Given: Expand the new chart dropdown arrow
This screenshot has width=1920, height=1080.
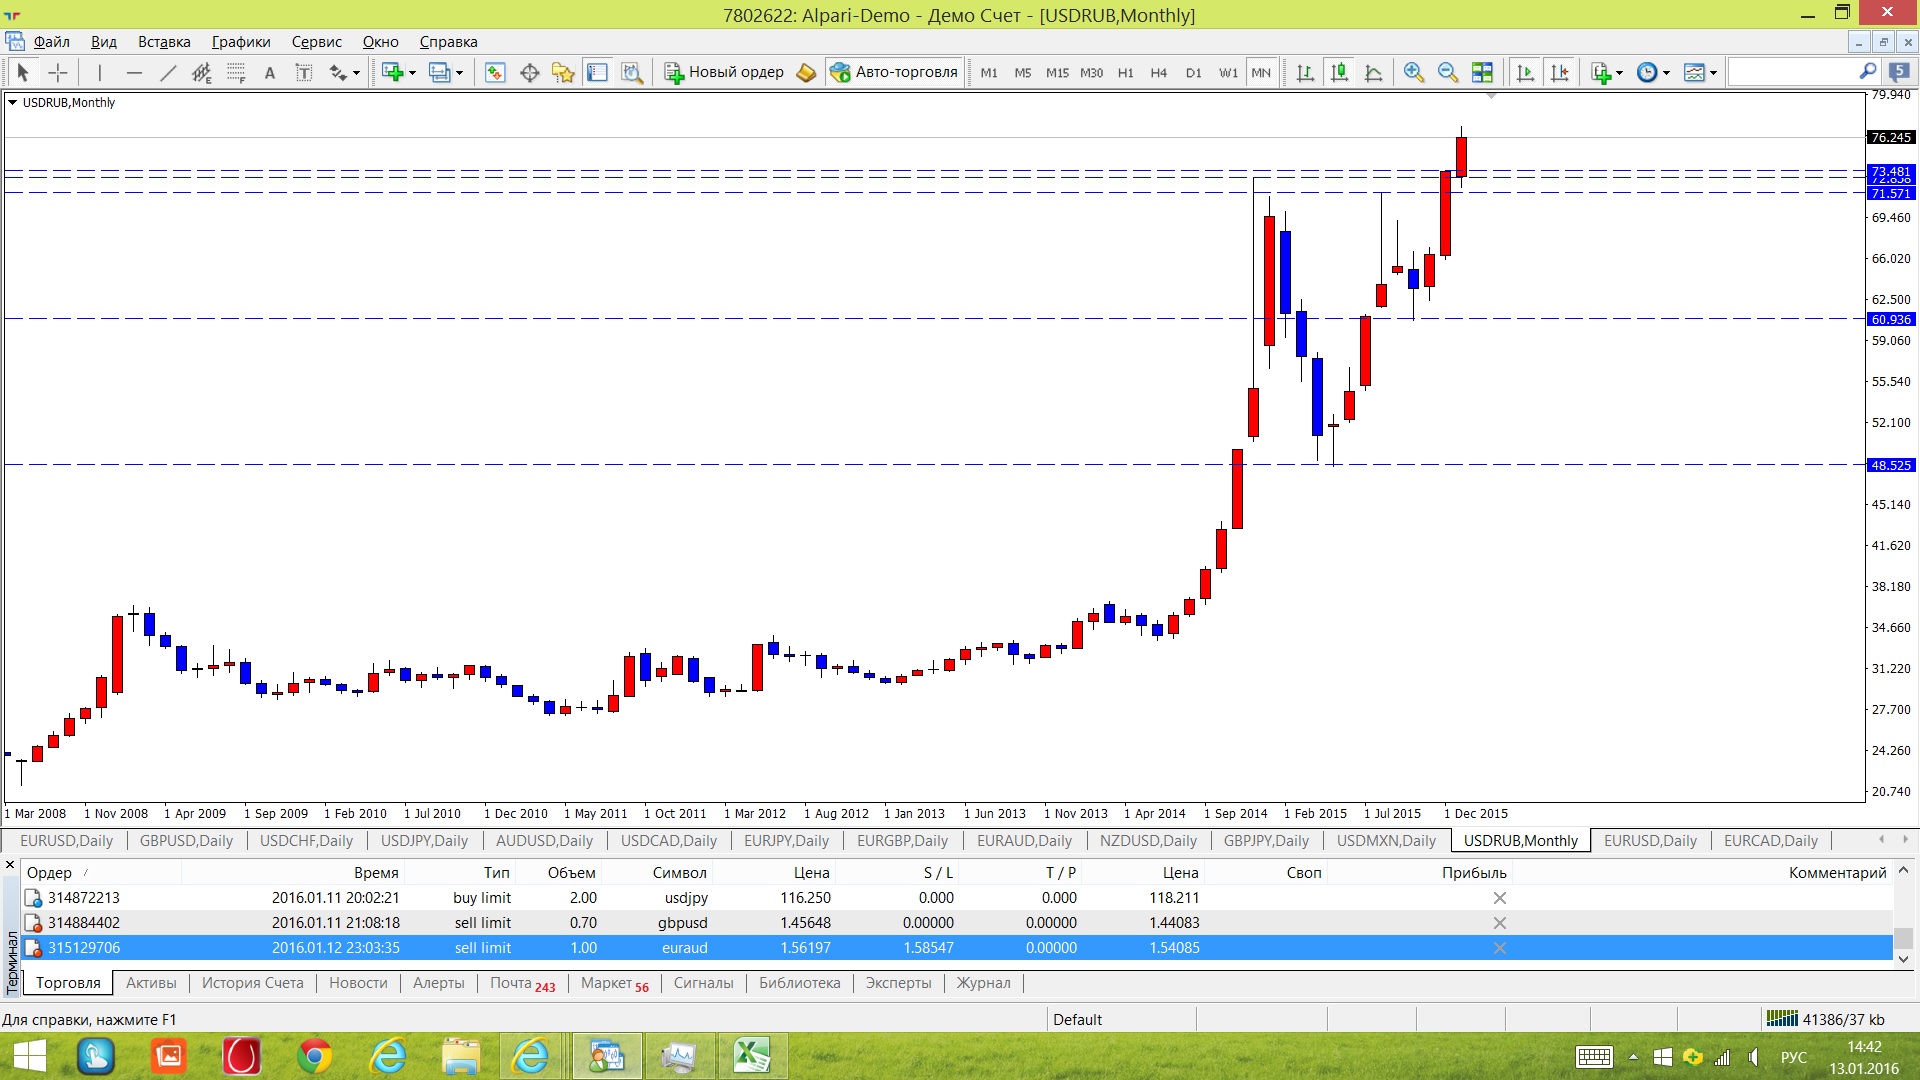Looking at the screenshot, I should 412,73.
